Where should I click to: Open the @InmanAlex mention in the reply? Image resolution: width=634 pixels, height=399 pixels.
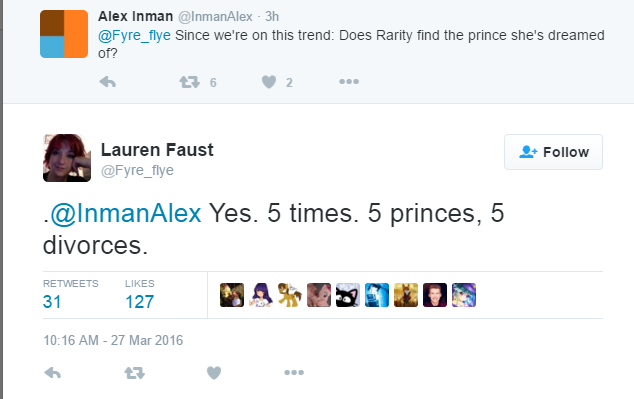click(126, 213)
